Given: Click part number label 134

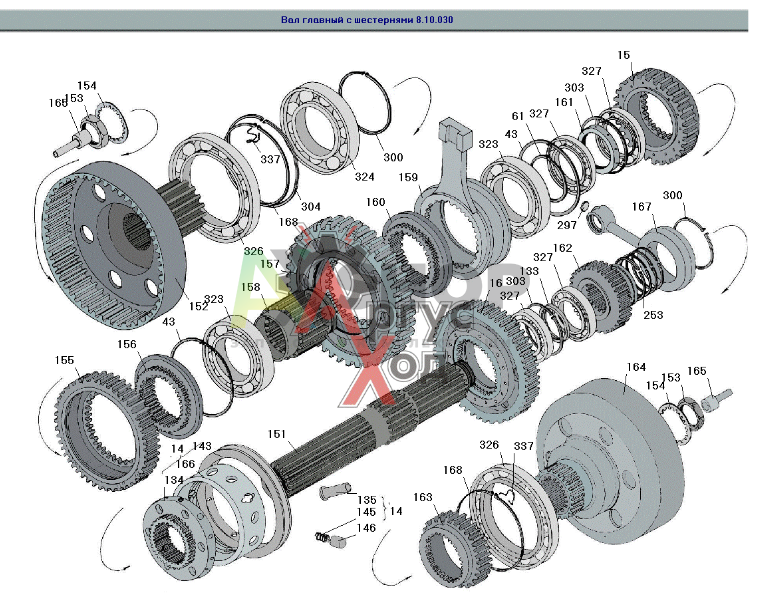Looking at the screenshot, I should point(147,481).
